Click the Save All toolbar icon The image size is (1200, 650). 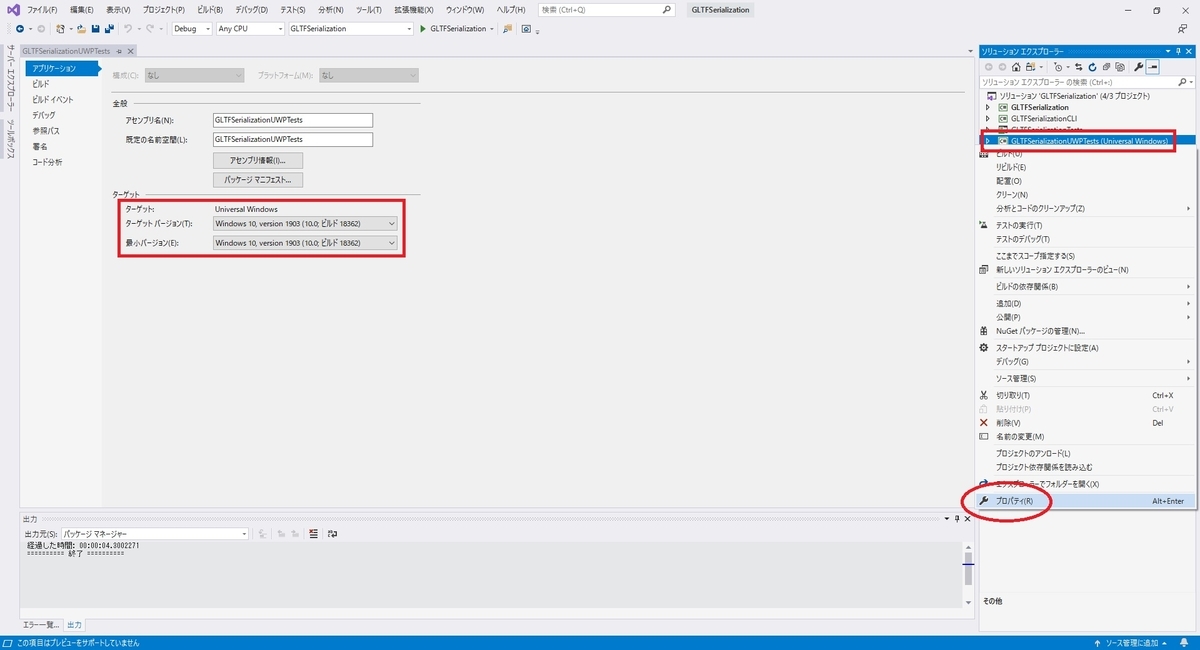click(x=109, y=29)
